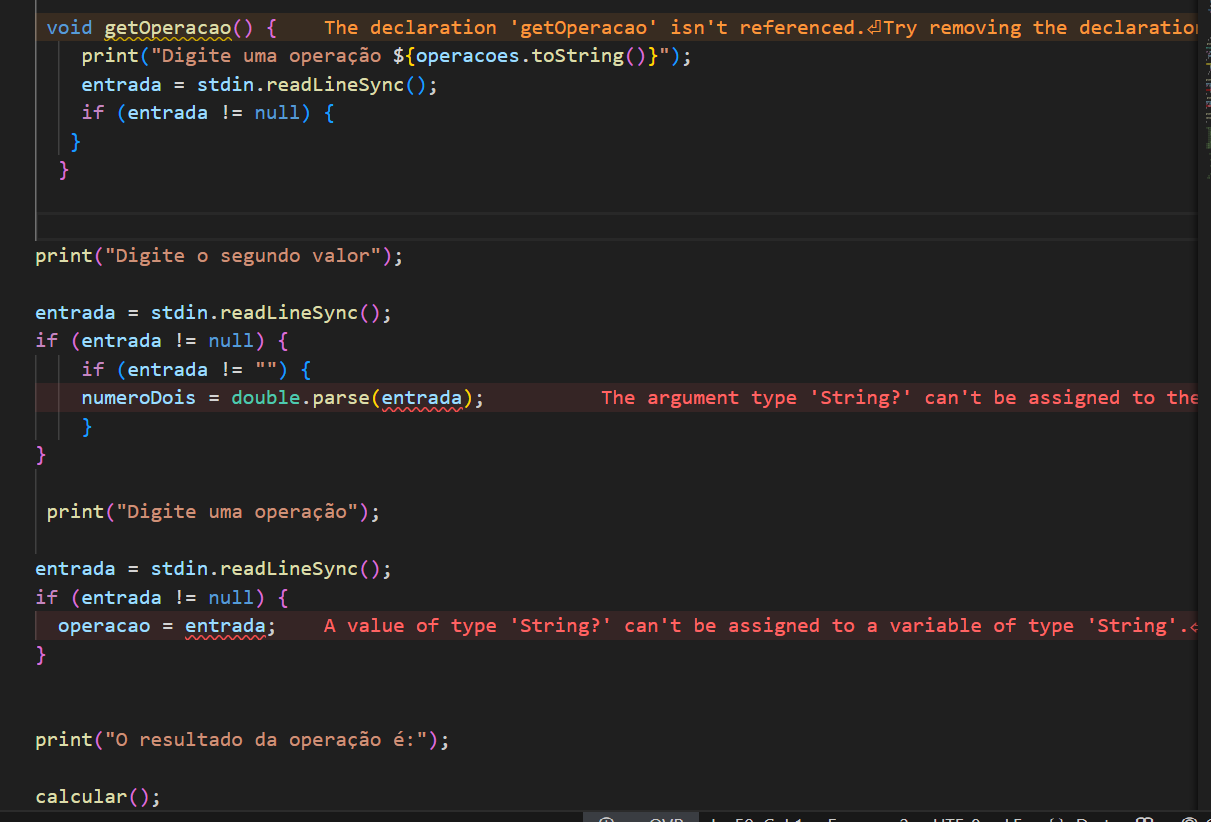1211x822 pixels.
Task: Click the underlined entrada assigned to operacao
Action: point(226,626)
